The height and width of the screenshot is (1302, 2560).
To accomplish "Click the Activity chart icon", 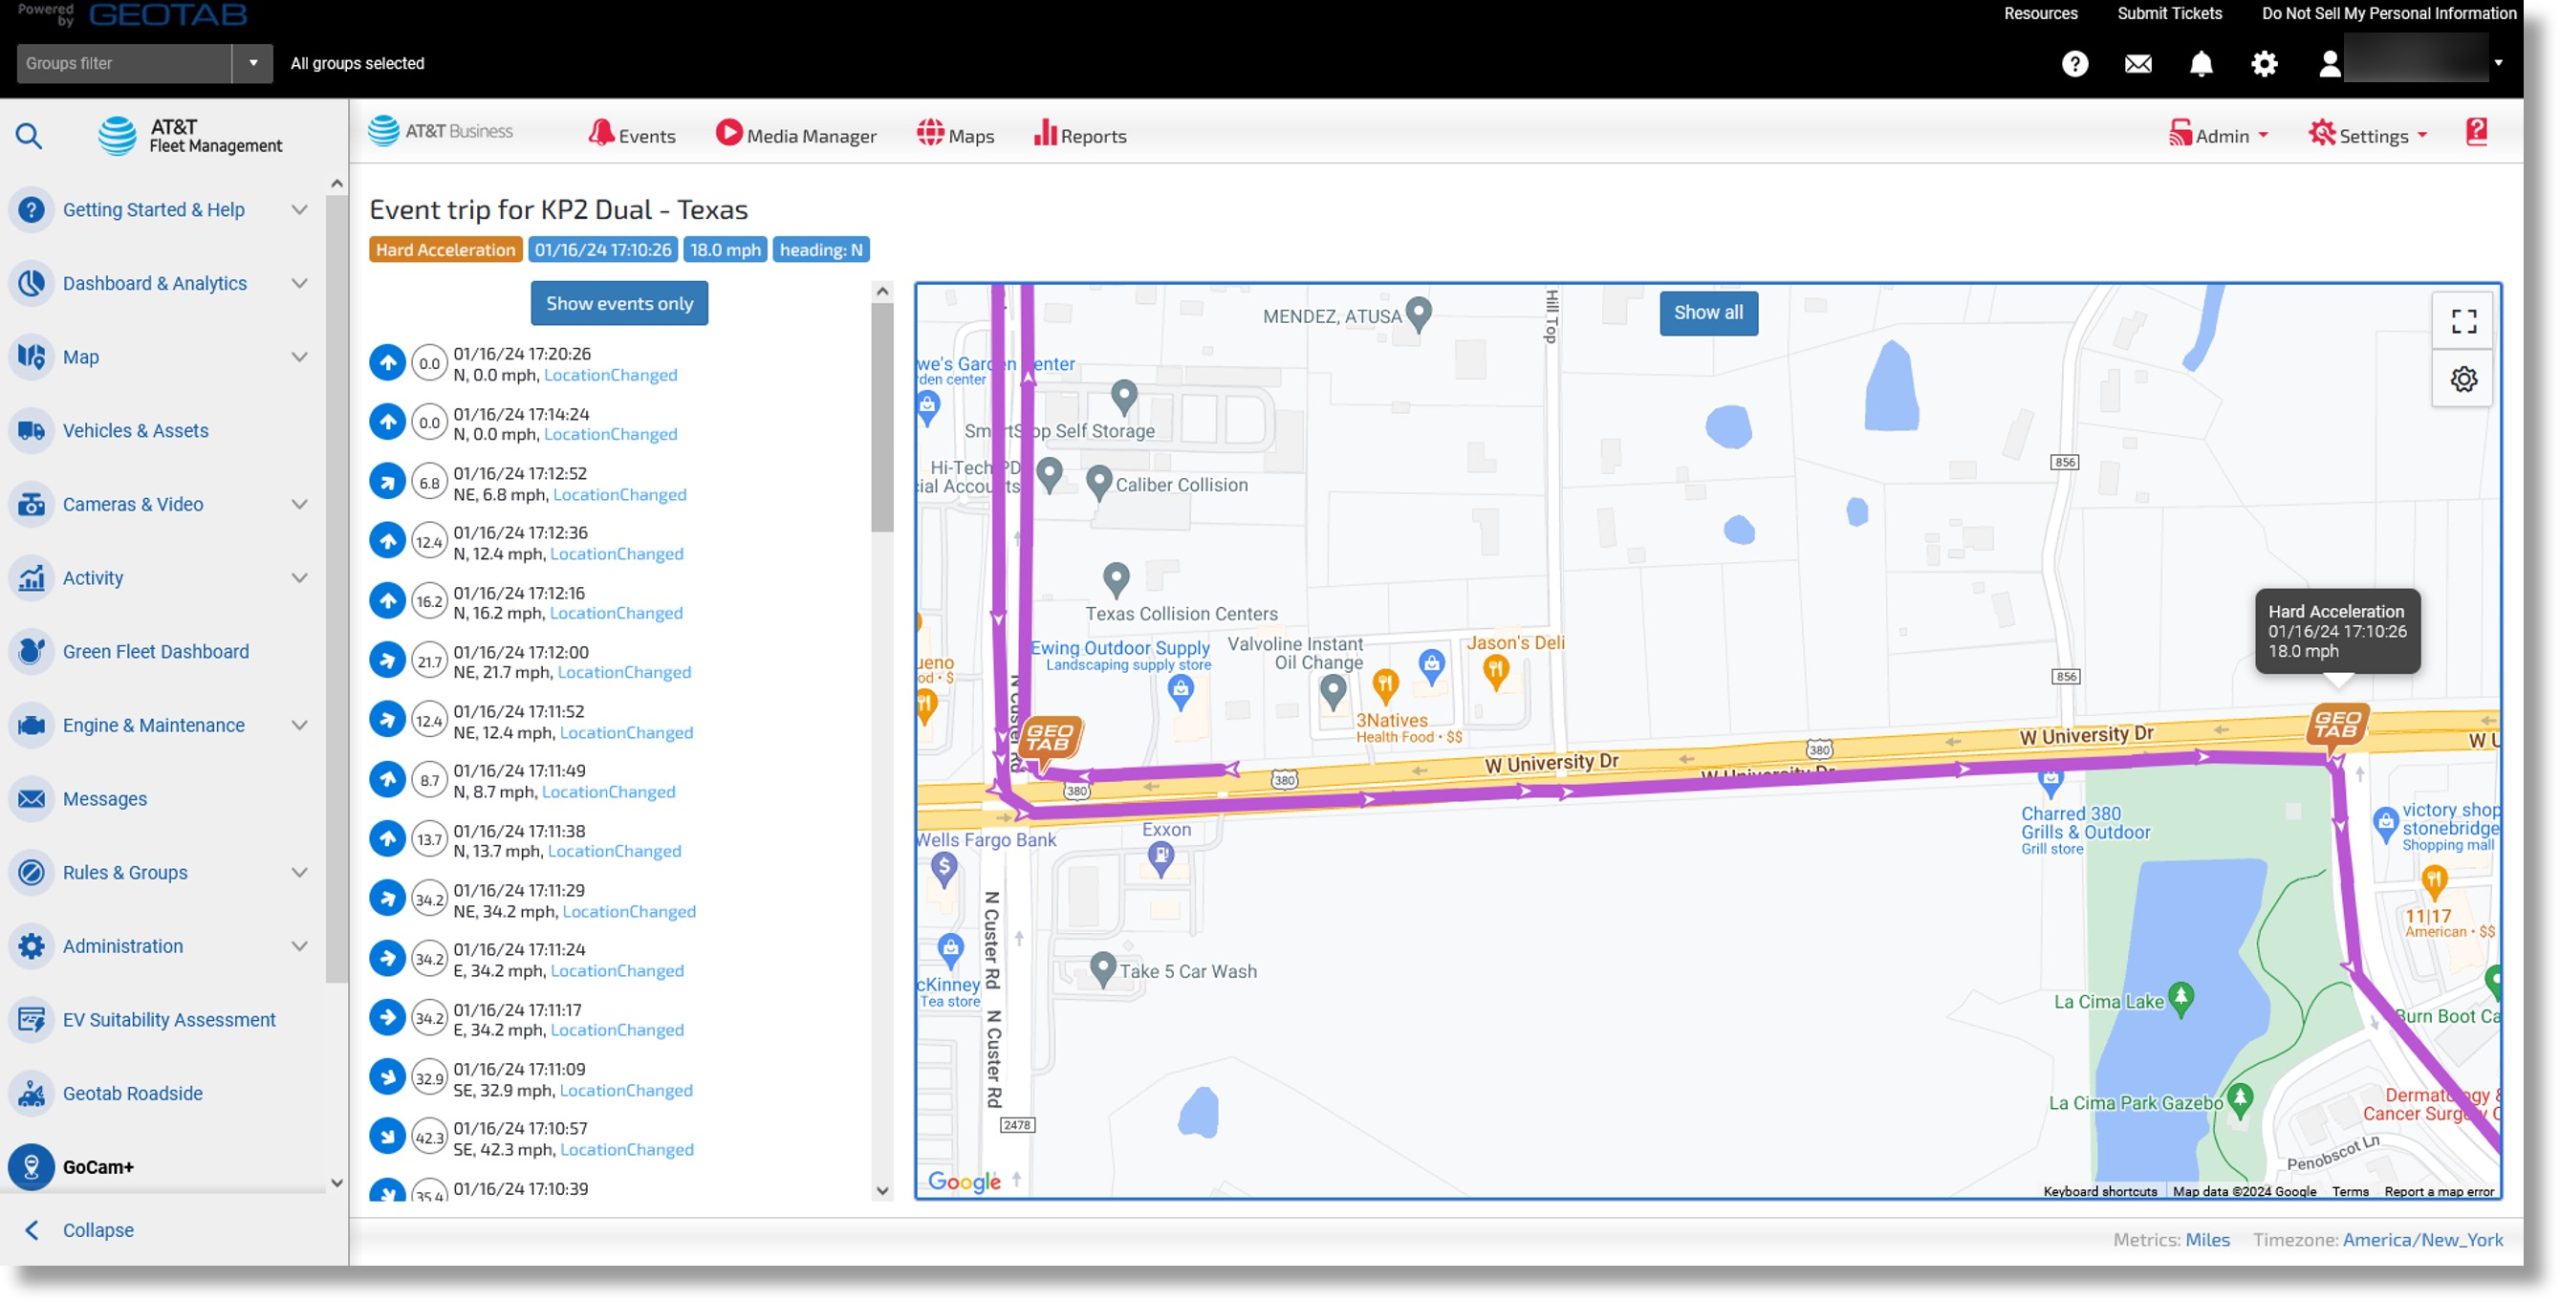I will (x=31, y=578).
